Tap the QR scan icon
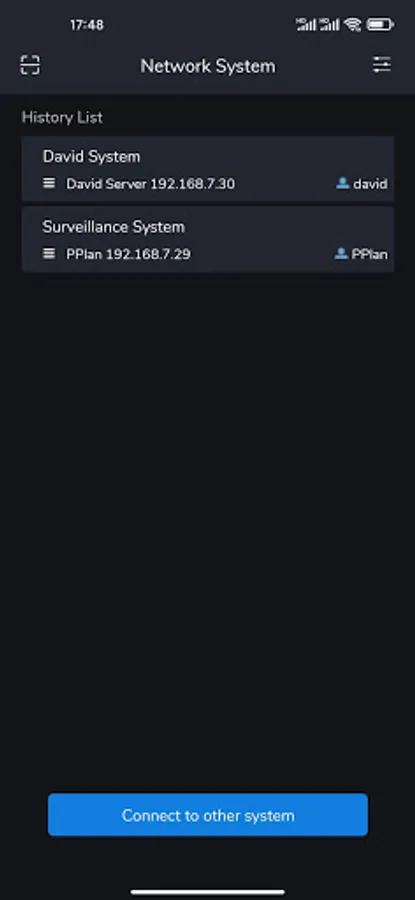The height and width of the screenshot is (900, 415). tap(30, 65)
